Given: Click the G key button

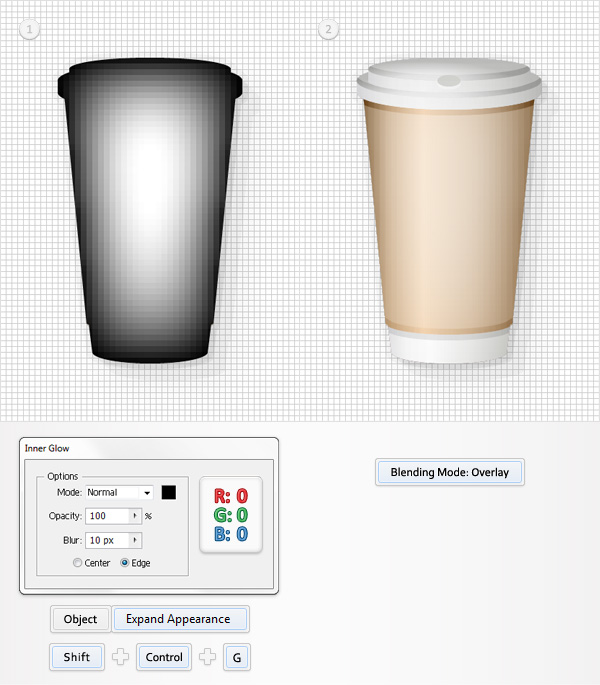Looking at the screenshot, I should click(x=237, y=657).
